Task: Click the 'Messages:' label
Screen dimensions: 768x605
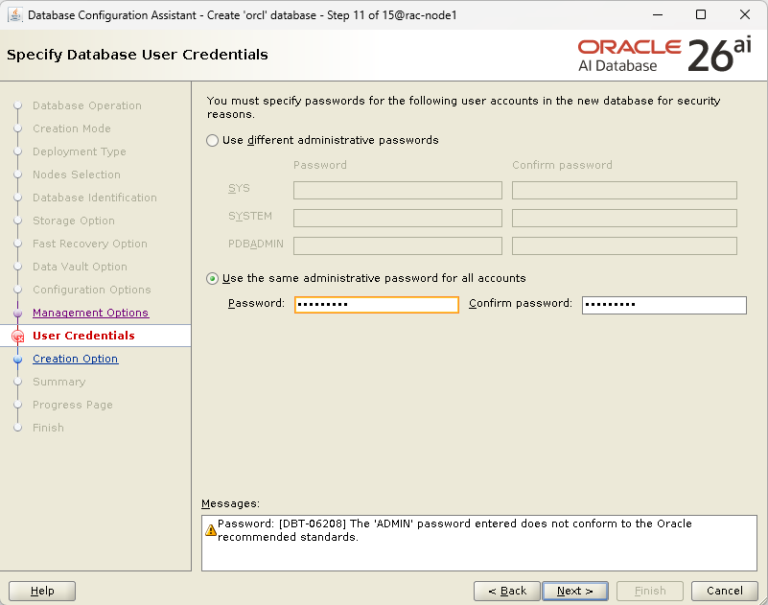Action: pos(231,503)
